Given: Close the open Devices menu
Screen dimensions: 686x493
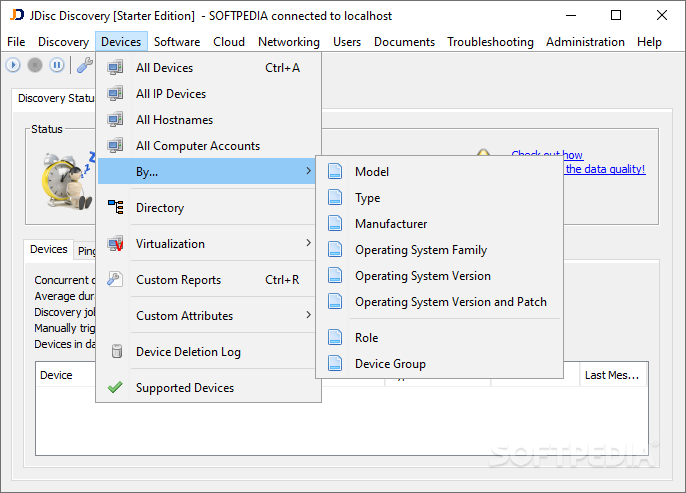Looking at the screenshot, I should [x=121, y=42].
